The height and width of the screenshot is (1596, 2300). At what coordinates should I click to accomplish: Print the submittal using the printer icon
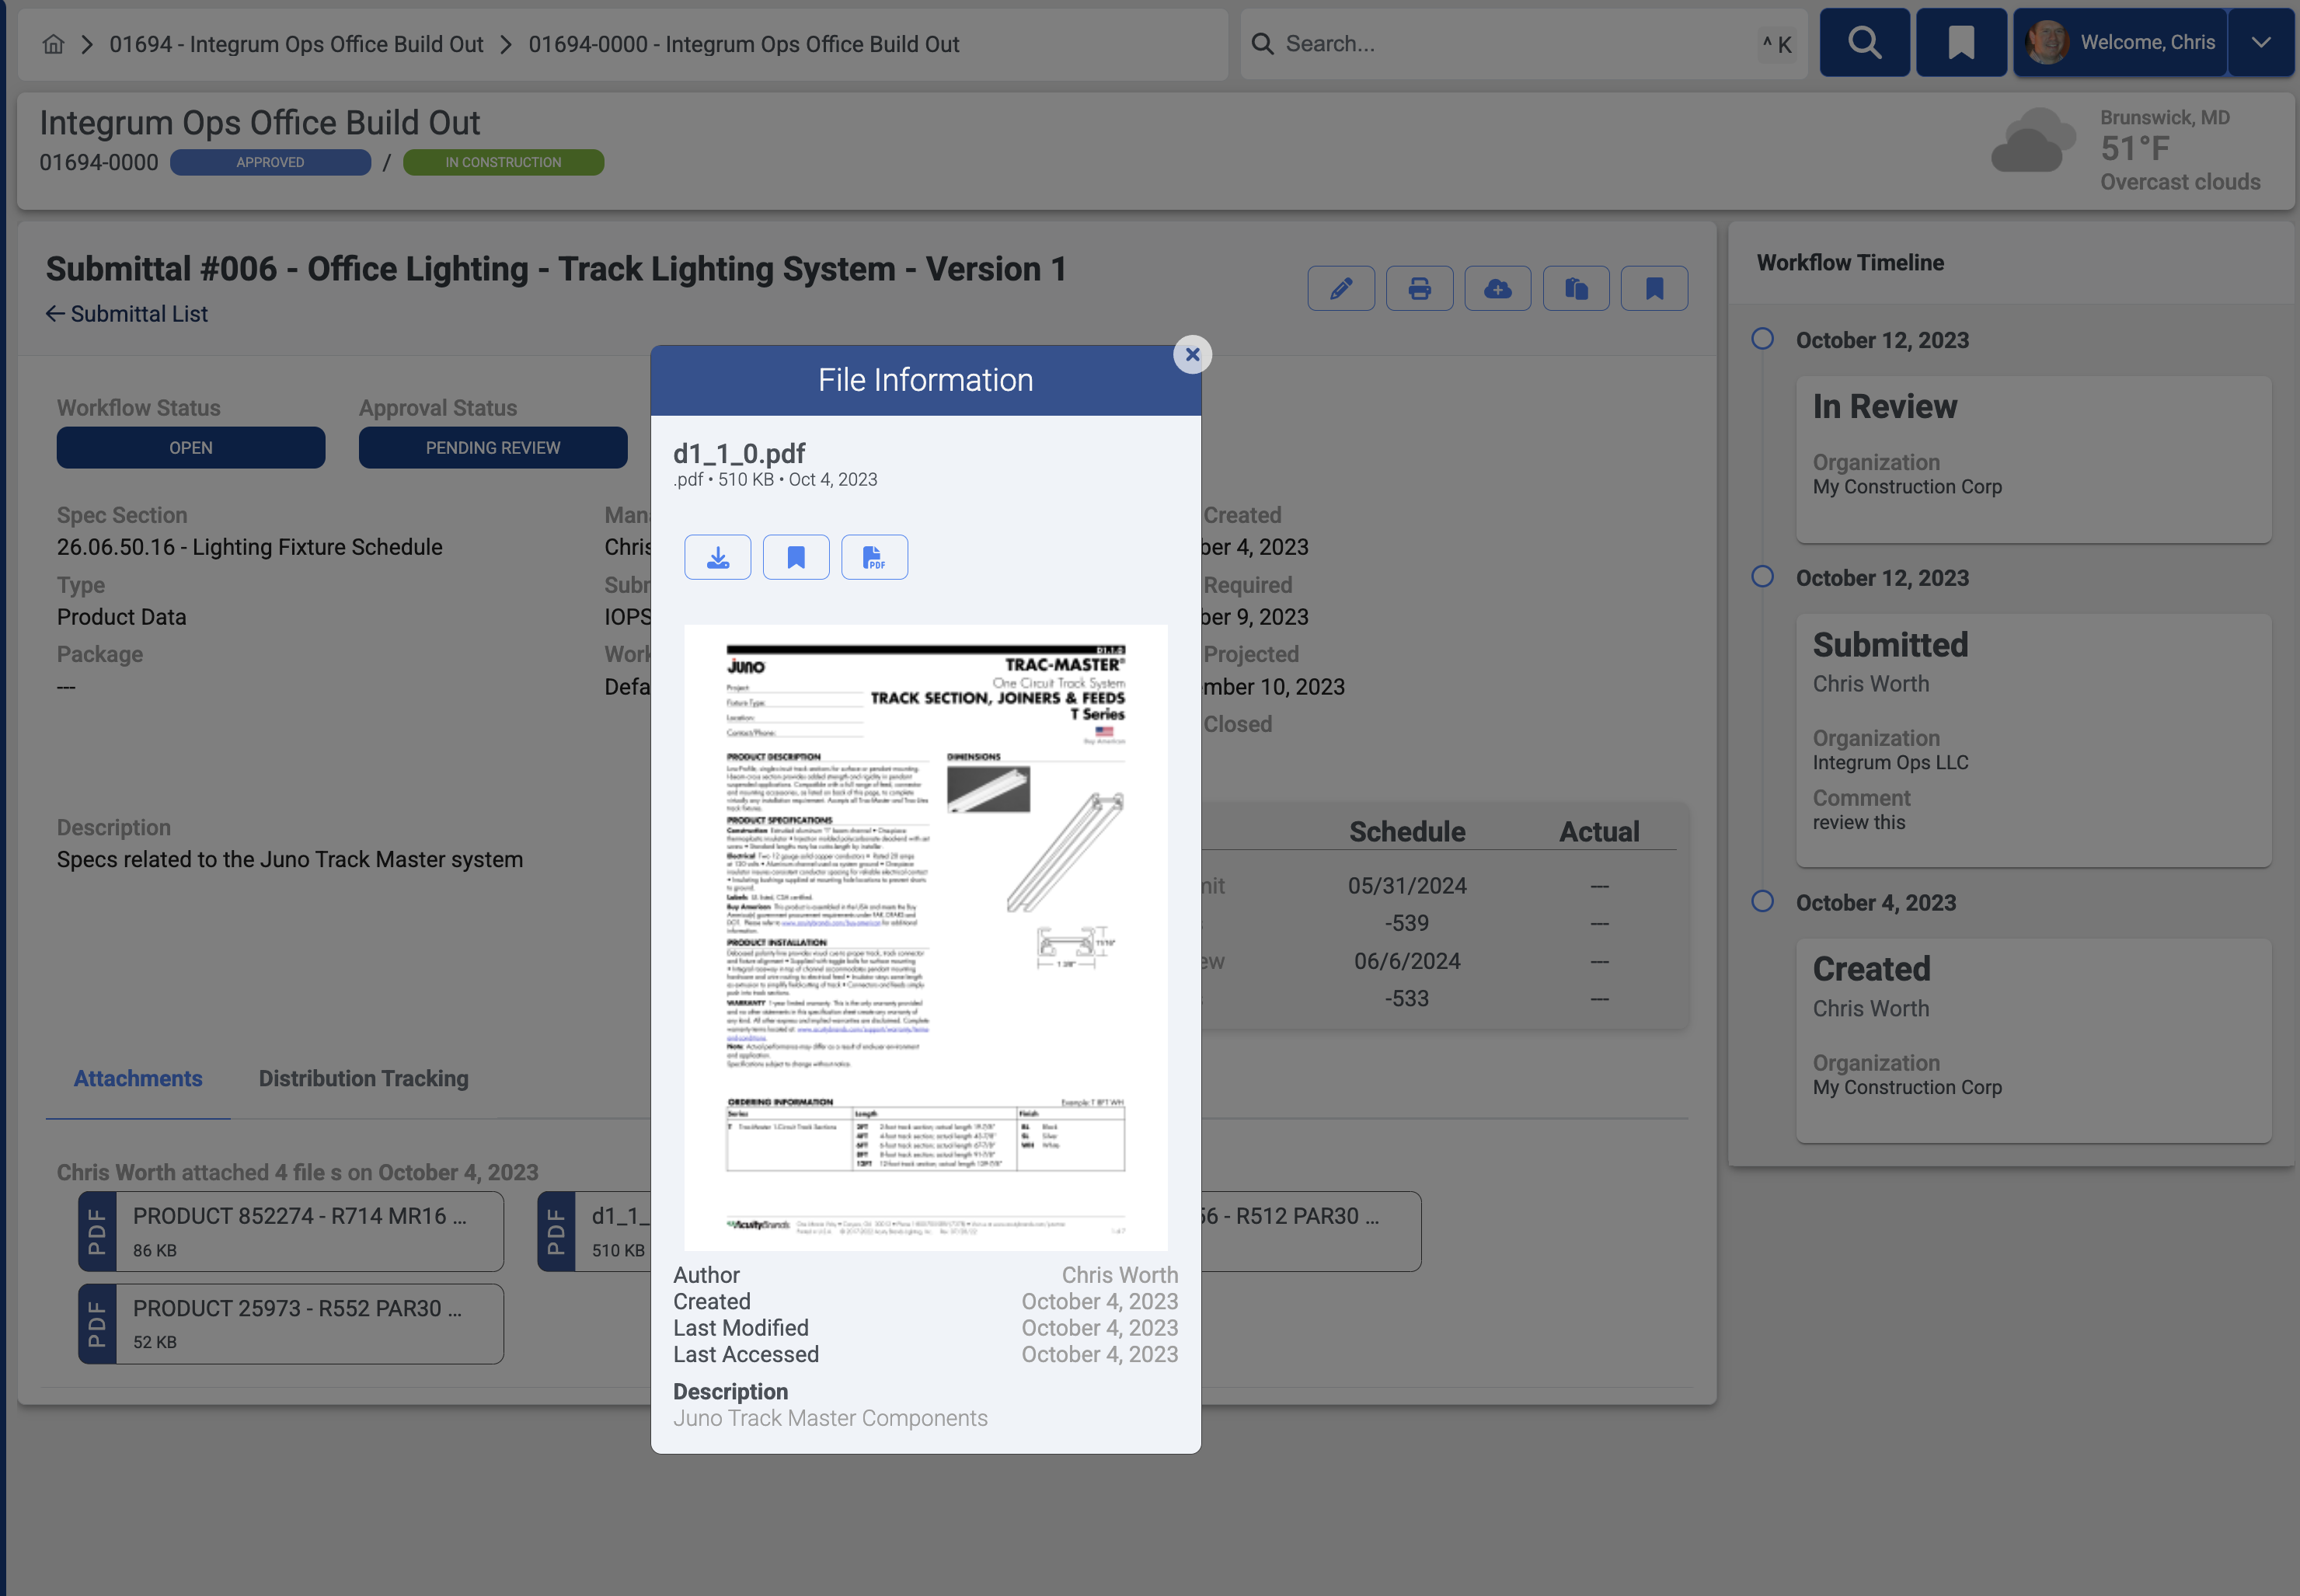click(1419, 289)
